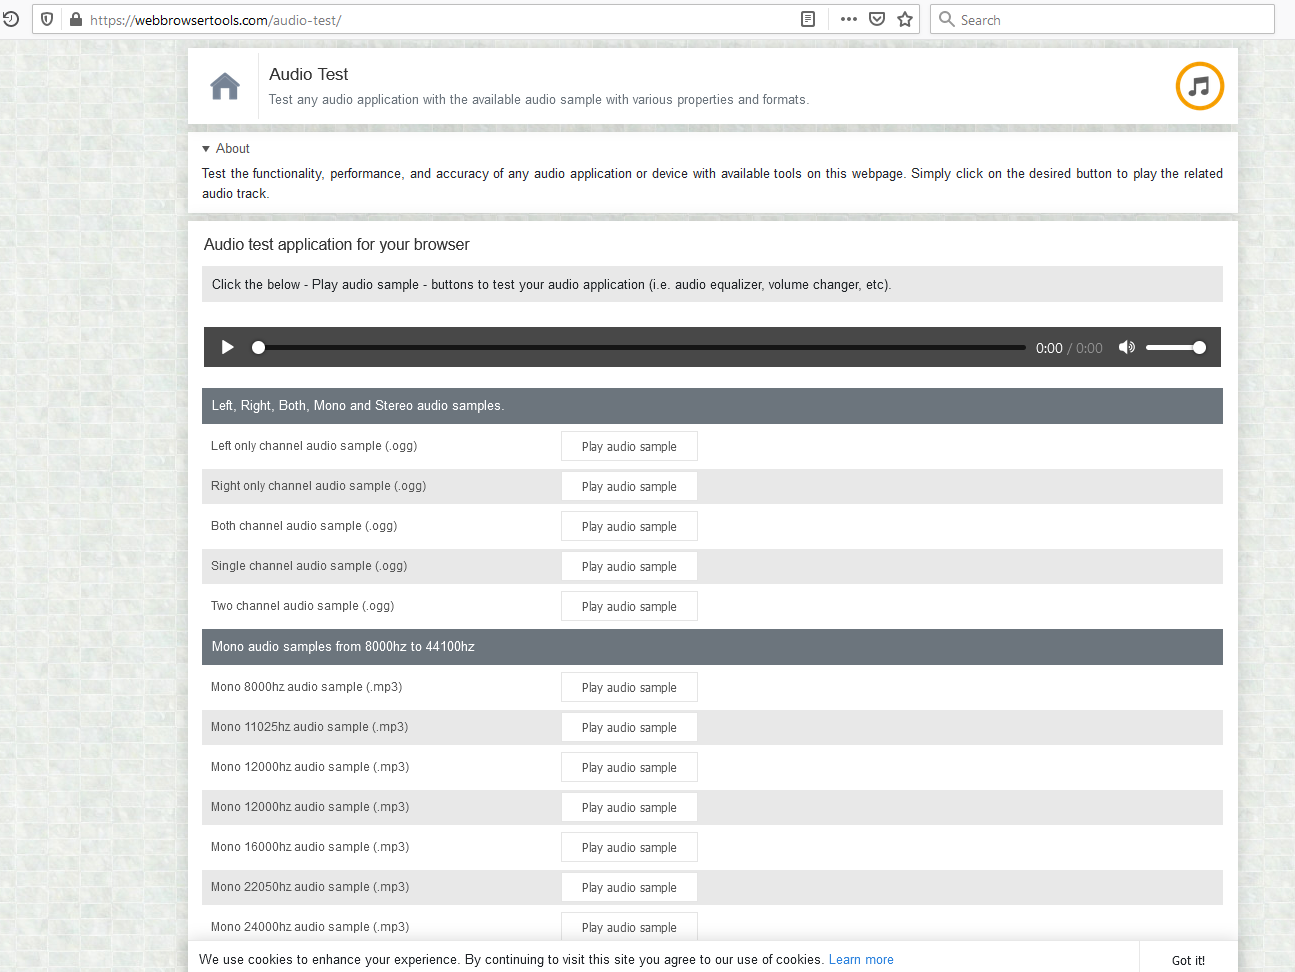Screen dimensions: 1295x972
Task: Open page actions three-dots menu
Action: [x=849, y=19]
